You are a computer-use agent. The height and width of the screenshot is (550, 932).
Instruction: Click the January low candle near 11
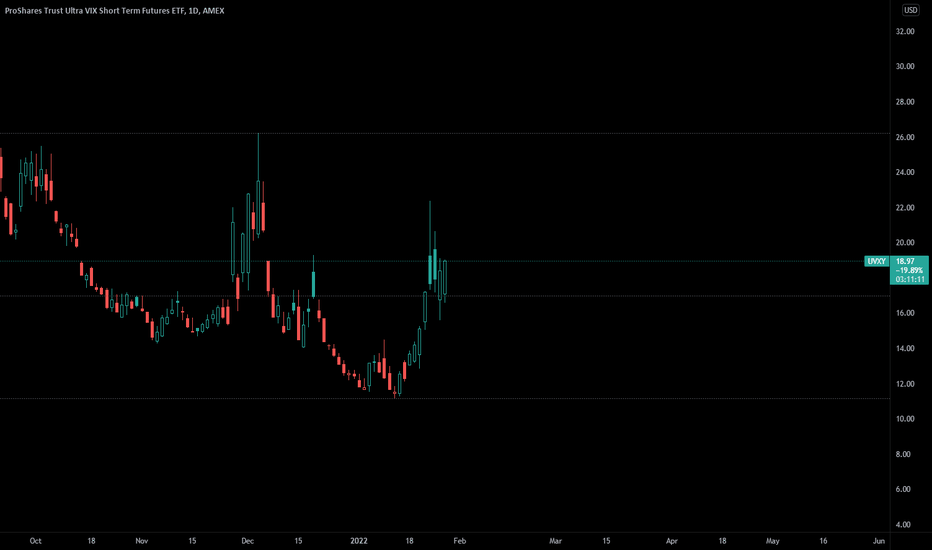[394, 392]
